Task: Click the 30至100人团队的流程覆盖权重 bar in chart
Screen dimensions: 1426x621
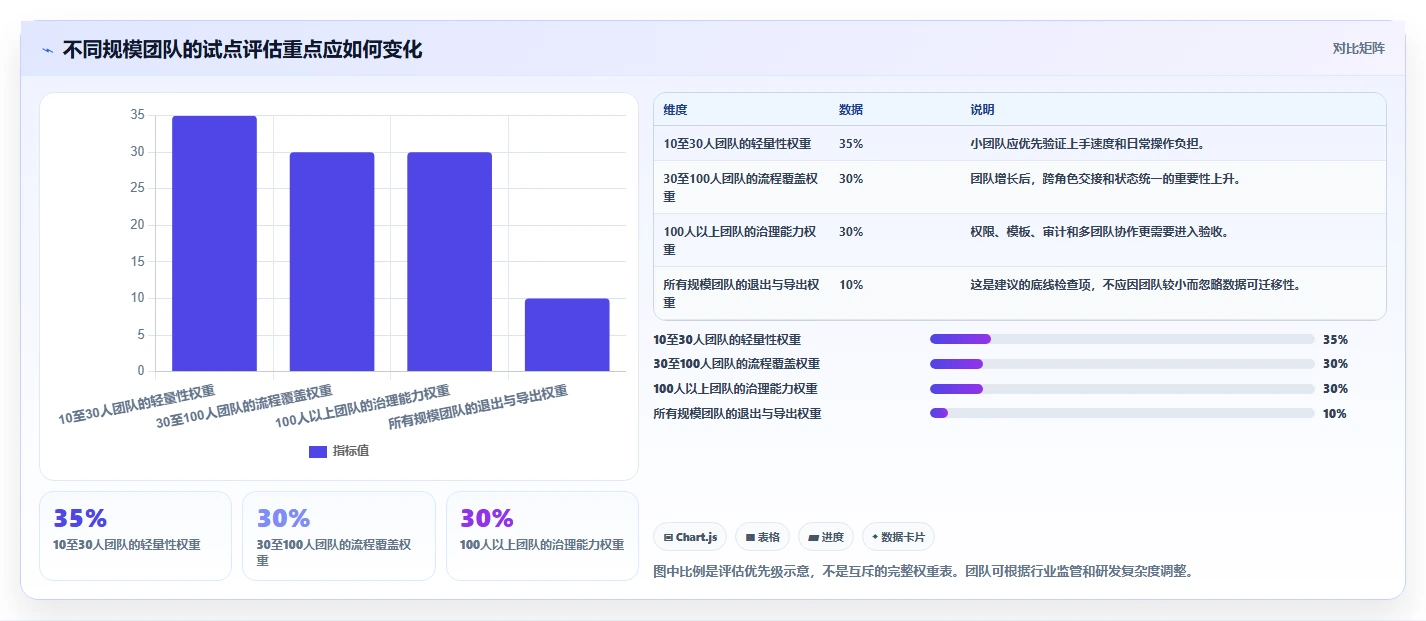Action: click(x=332, y=261)
